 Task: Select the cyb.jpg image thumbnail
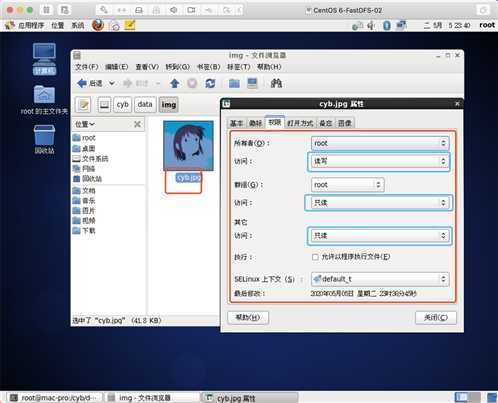(x=188, y=146)
